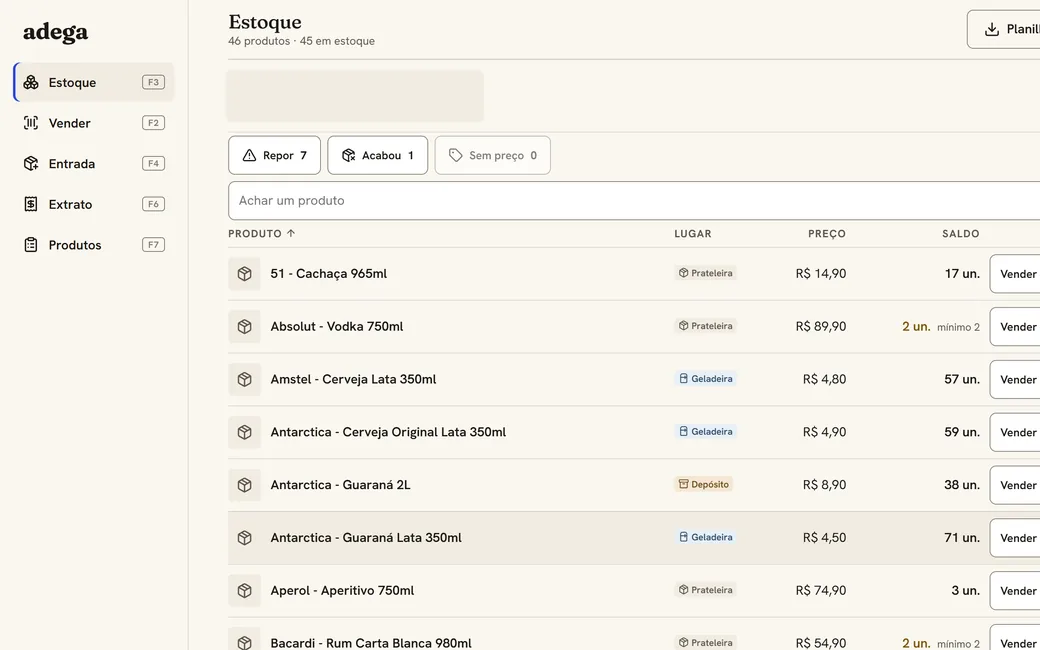Select product name Aperol - Aperitivo 750ml

click(342, 590)
